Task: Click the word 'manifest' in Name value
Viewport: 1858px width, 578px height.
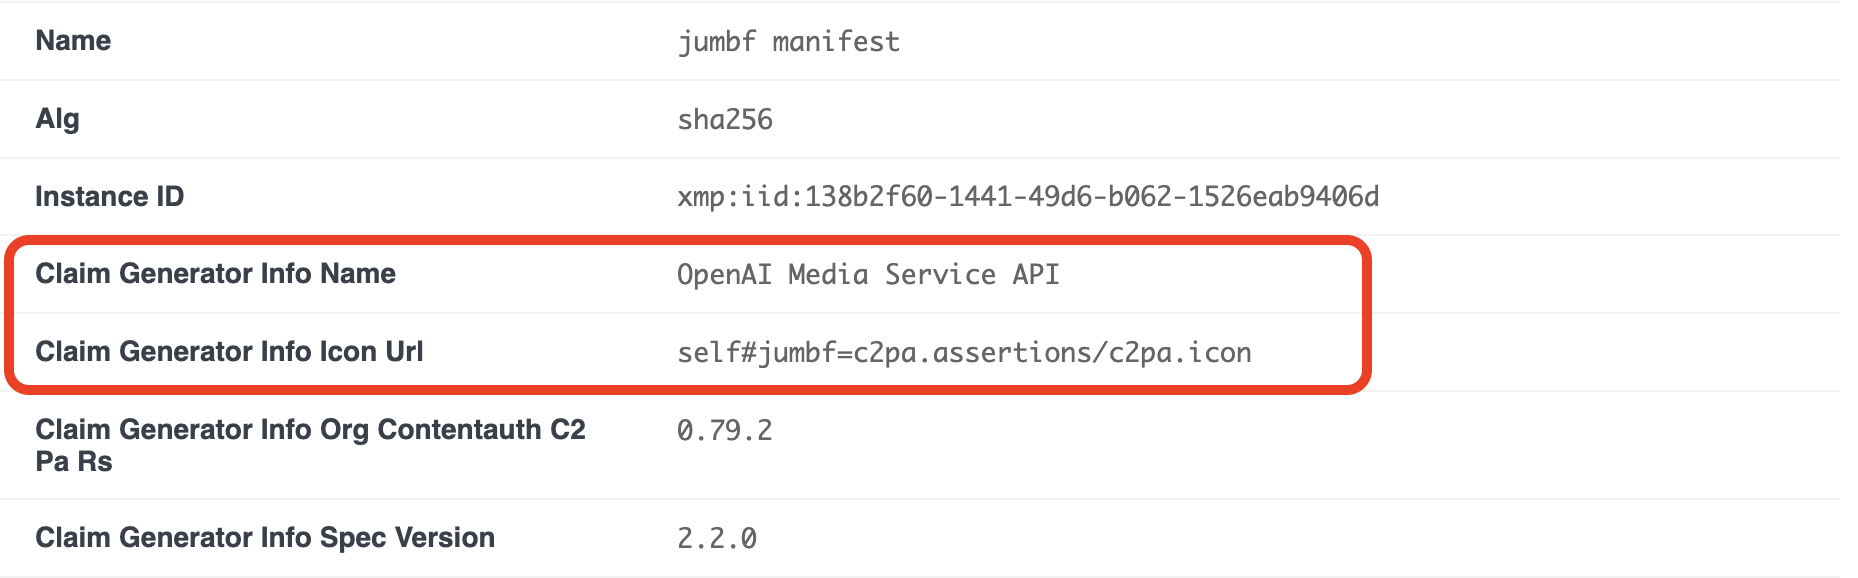Action: 836,42
